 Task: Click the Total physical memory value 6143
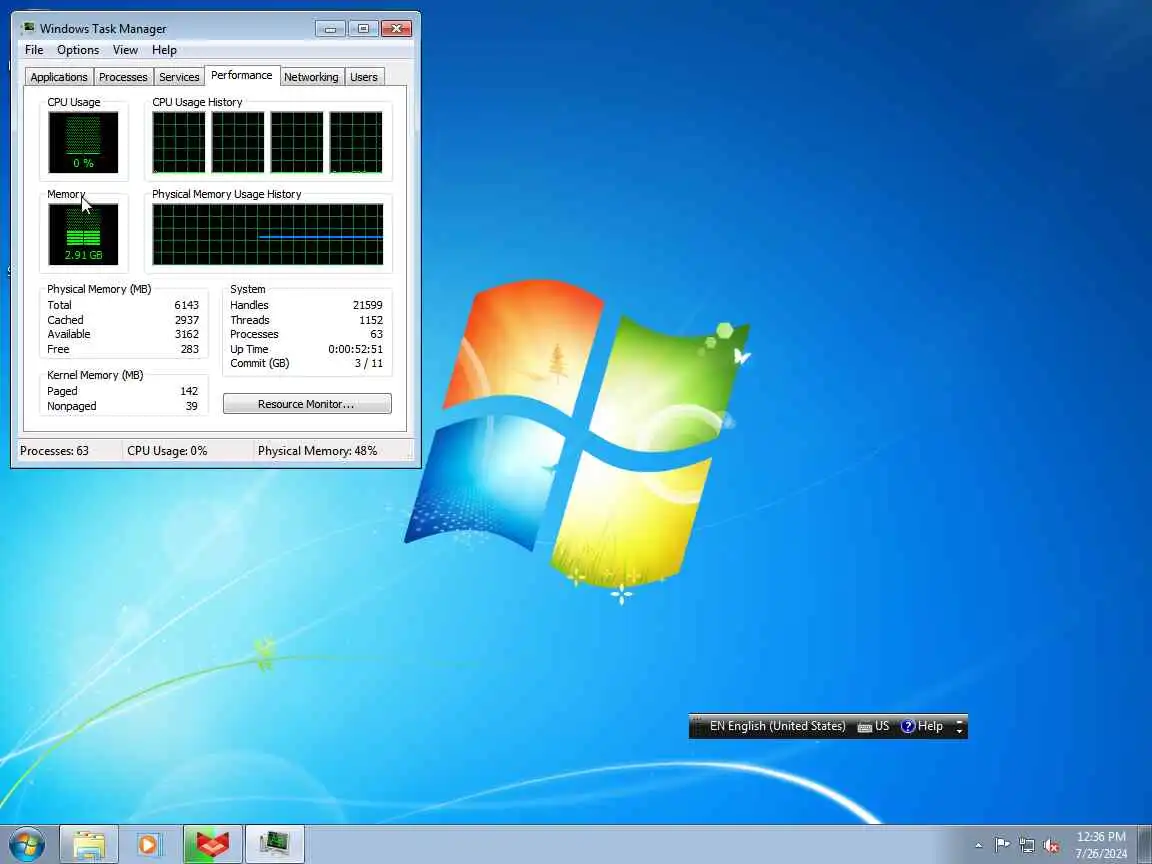pos(187,305)
